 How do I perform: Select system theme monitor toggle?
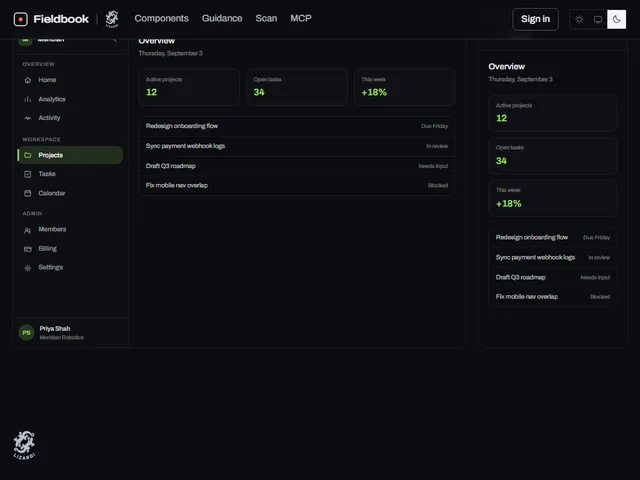[598, 19]
